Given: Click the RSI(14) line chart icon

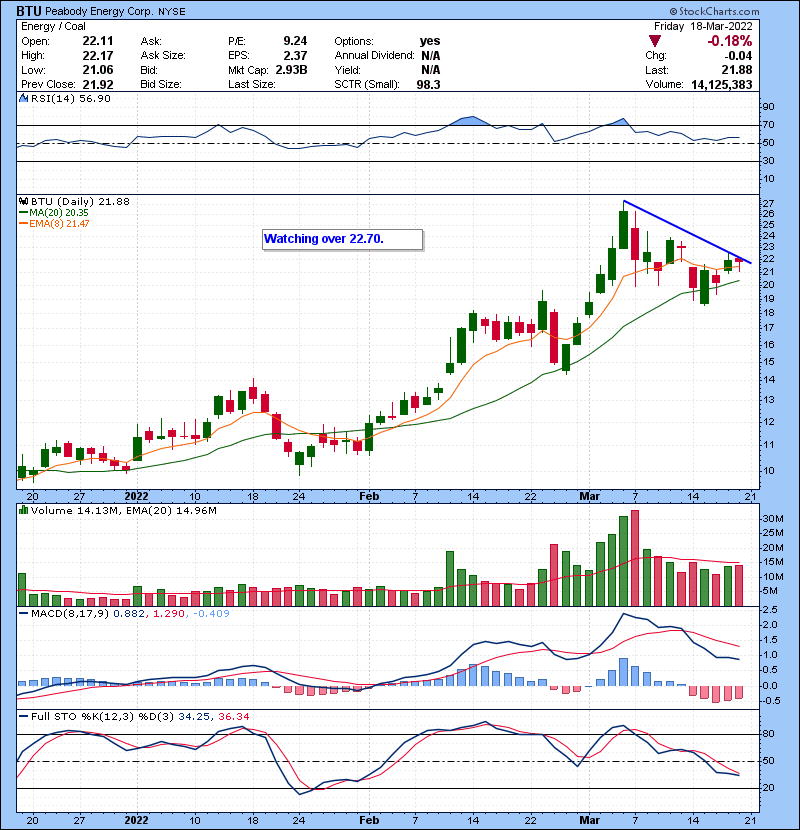Looking at the screenshot, I should click(23, 98).
